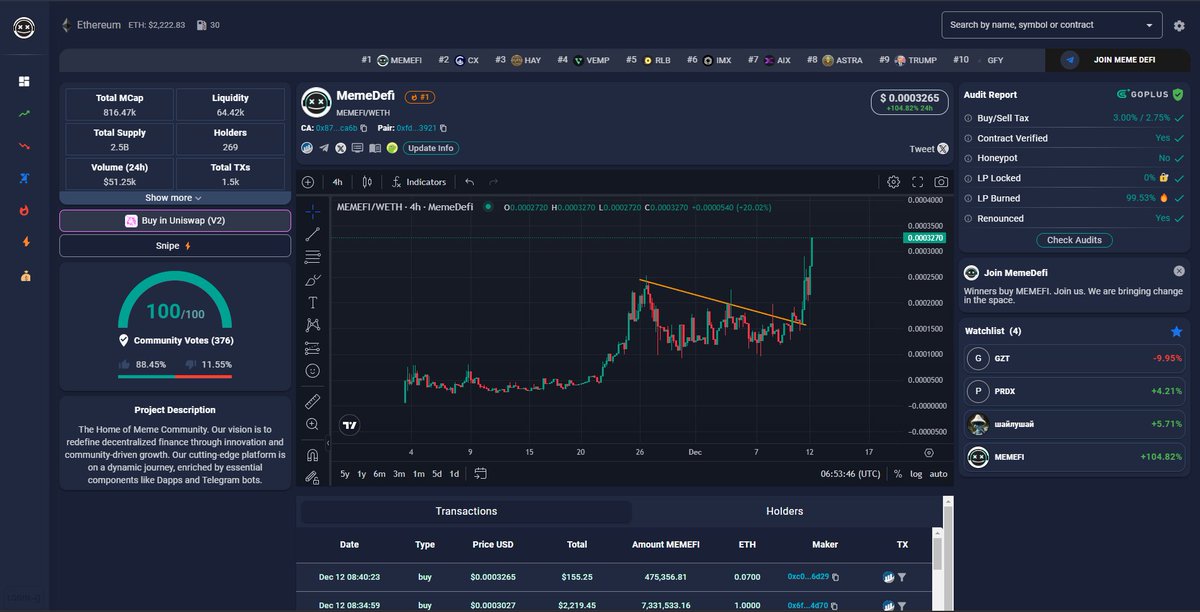The width and height of the screenshot is (1200, 612).
Task: Toggle log scale on chart
Action: pos(917,474)
